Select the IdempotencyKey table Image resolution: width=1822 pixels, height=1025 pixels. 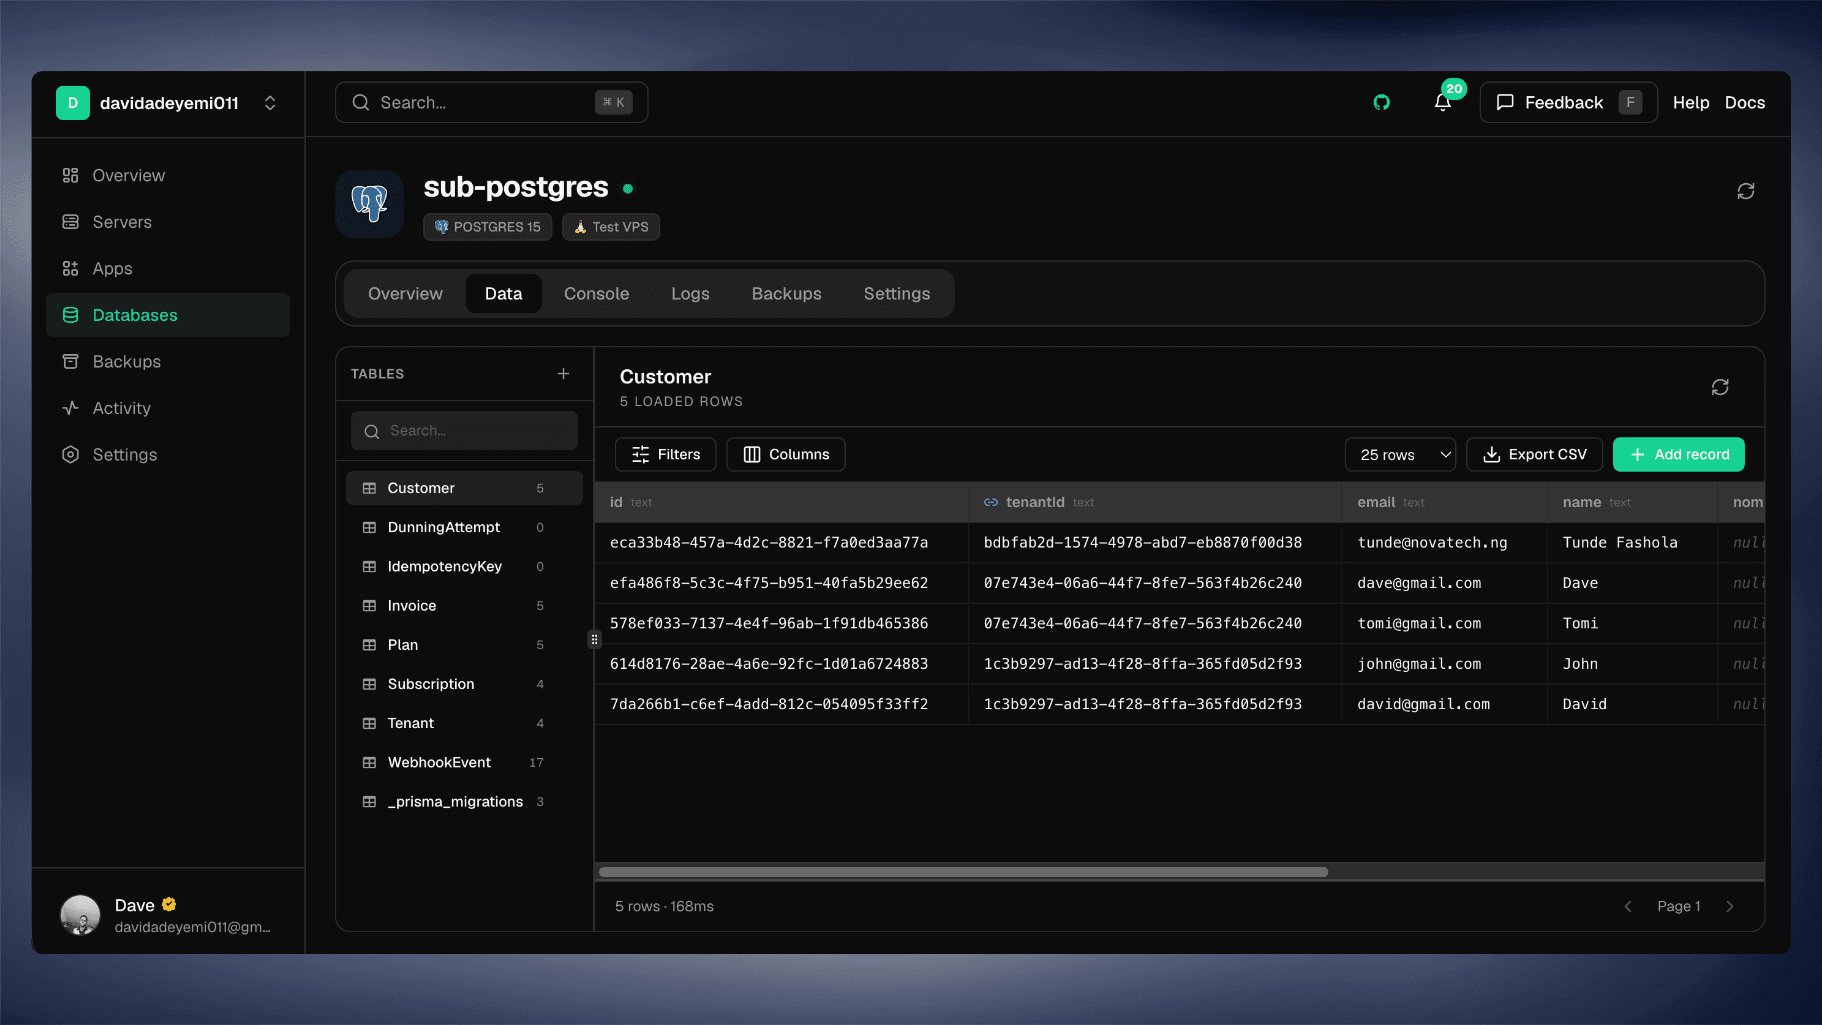[464, 566]
